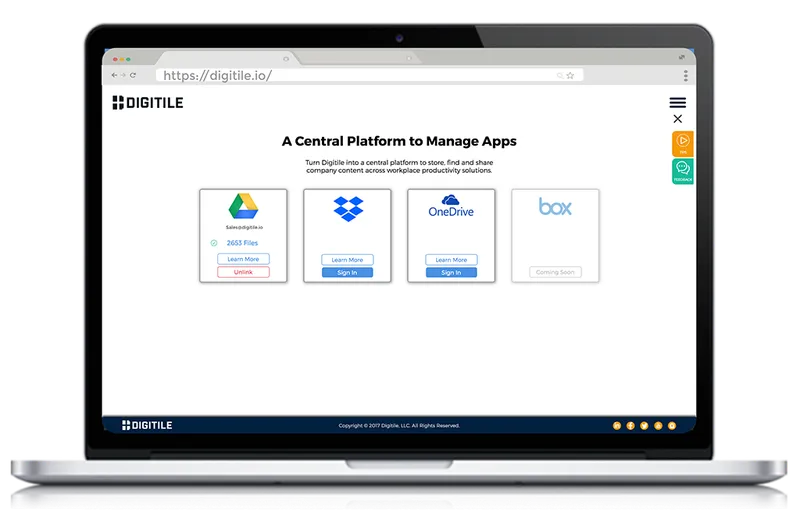Open the LinkedIn icon in the footer
This screenshot has width=800, height=513.
click(617, 426)
